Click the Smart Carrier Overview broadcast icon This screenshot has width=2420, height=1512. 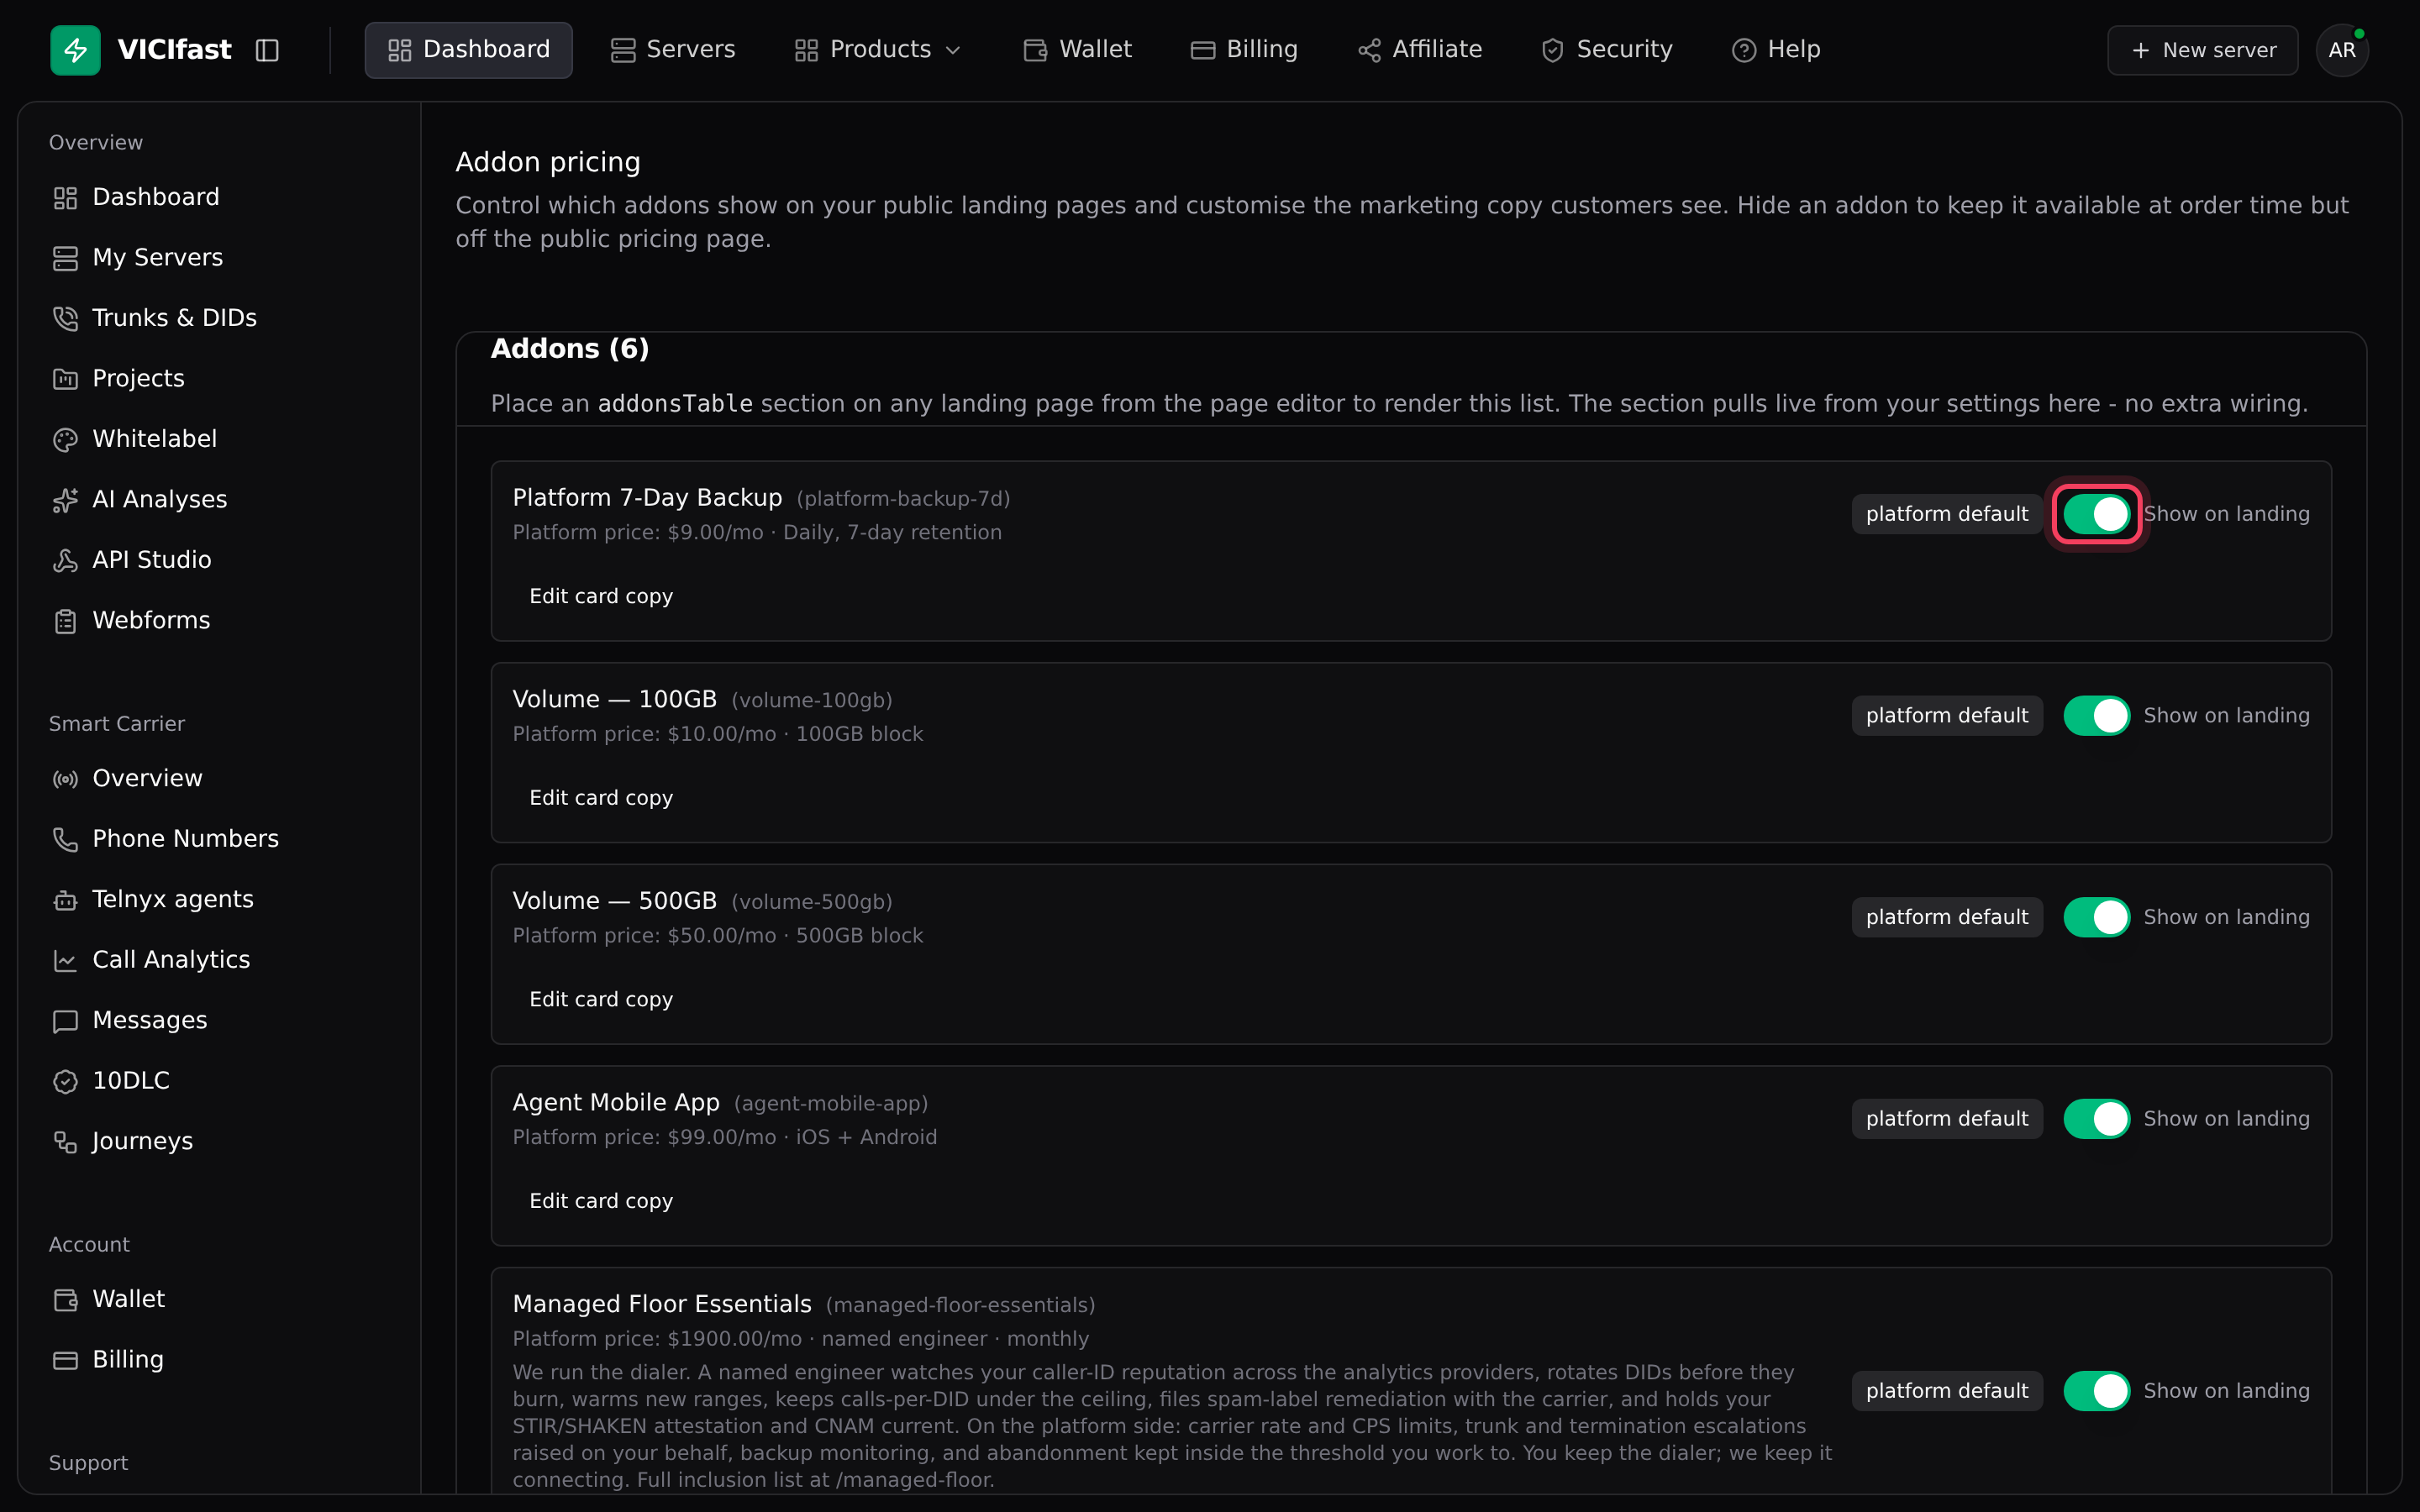(x=65, y=779)
